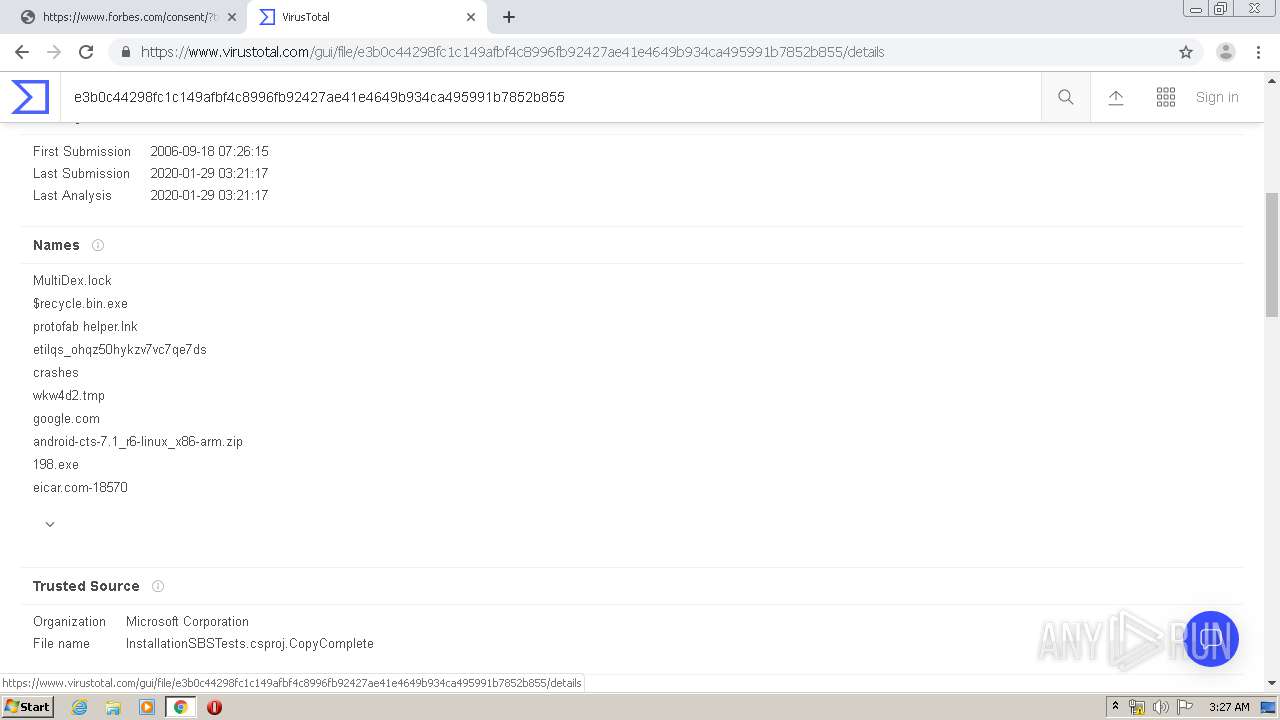Viewport: 1280px width, 720px height.
Task: Click the action center flag icon
Action: (x=1185, y=707)
